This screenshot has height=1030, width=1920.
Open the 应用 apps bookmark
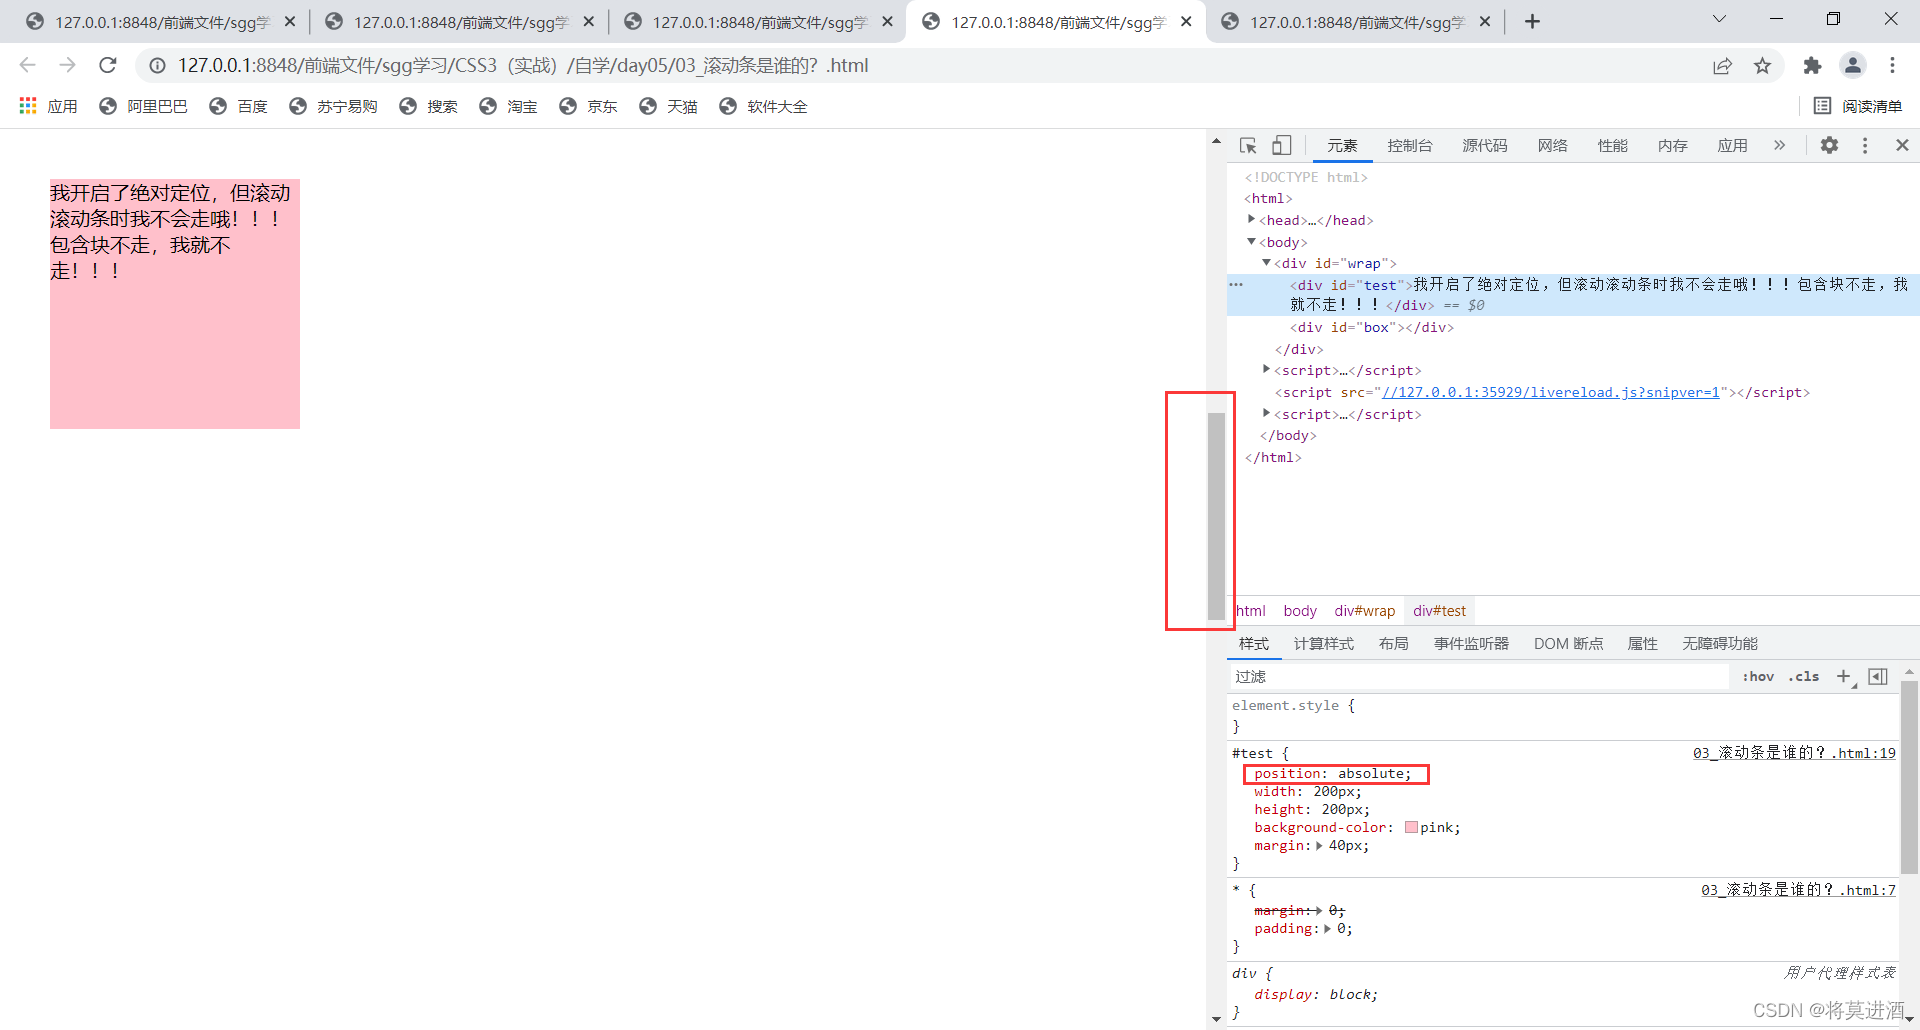tap(48, 106)
